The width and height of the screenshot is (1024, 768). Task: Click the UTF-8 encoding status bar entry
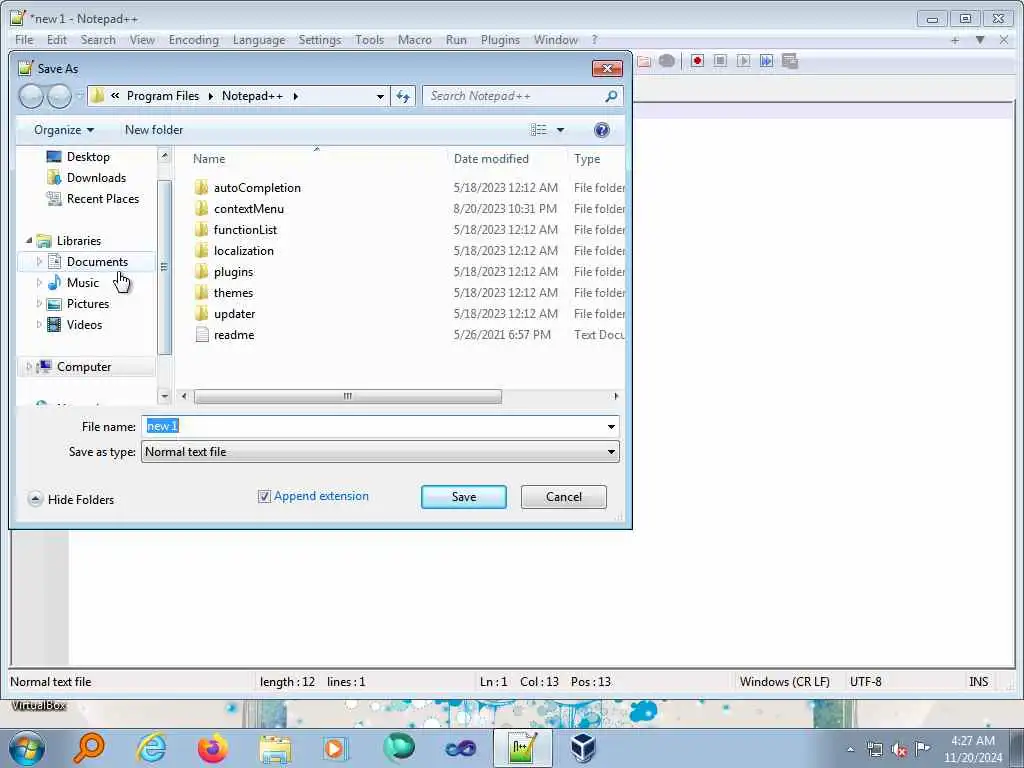[866, 682]
